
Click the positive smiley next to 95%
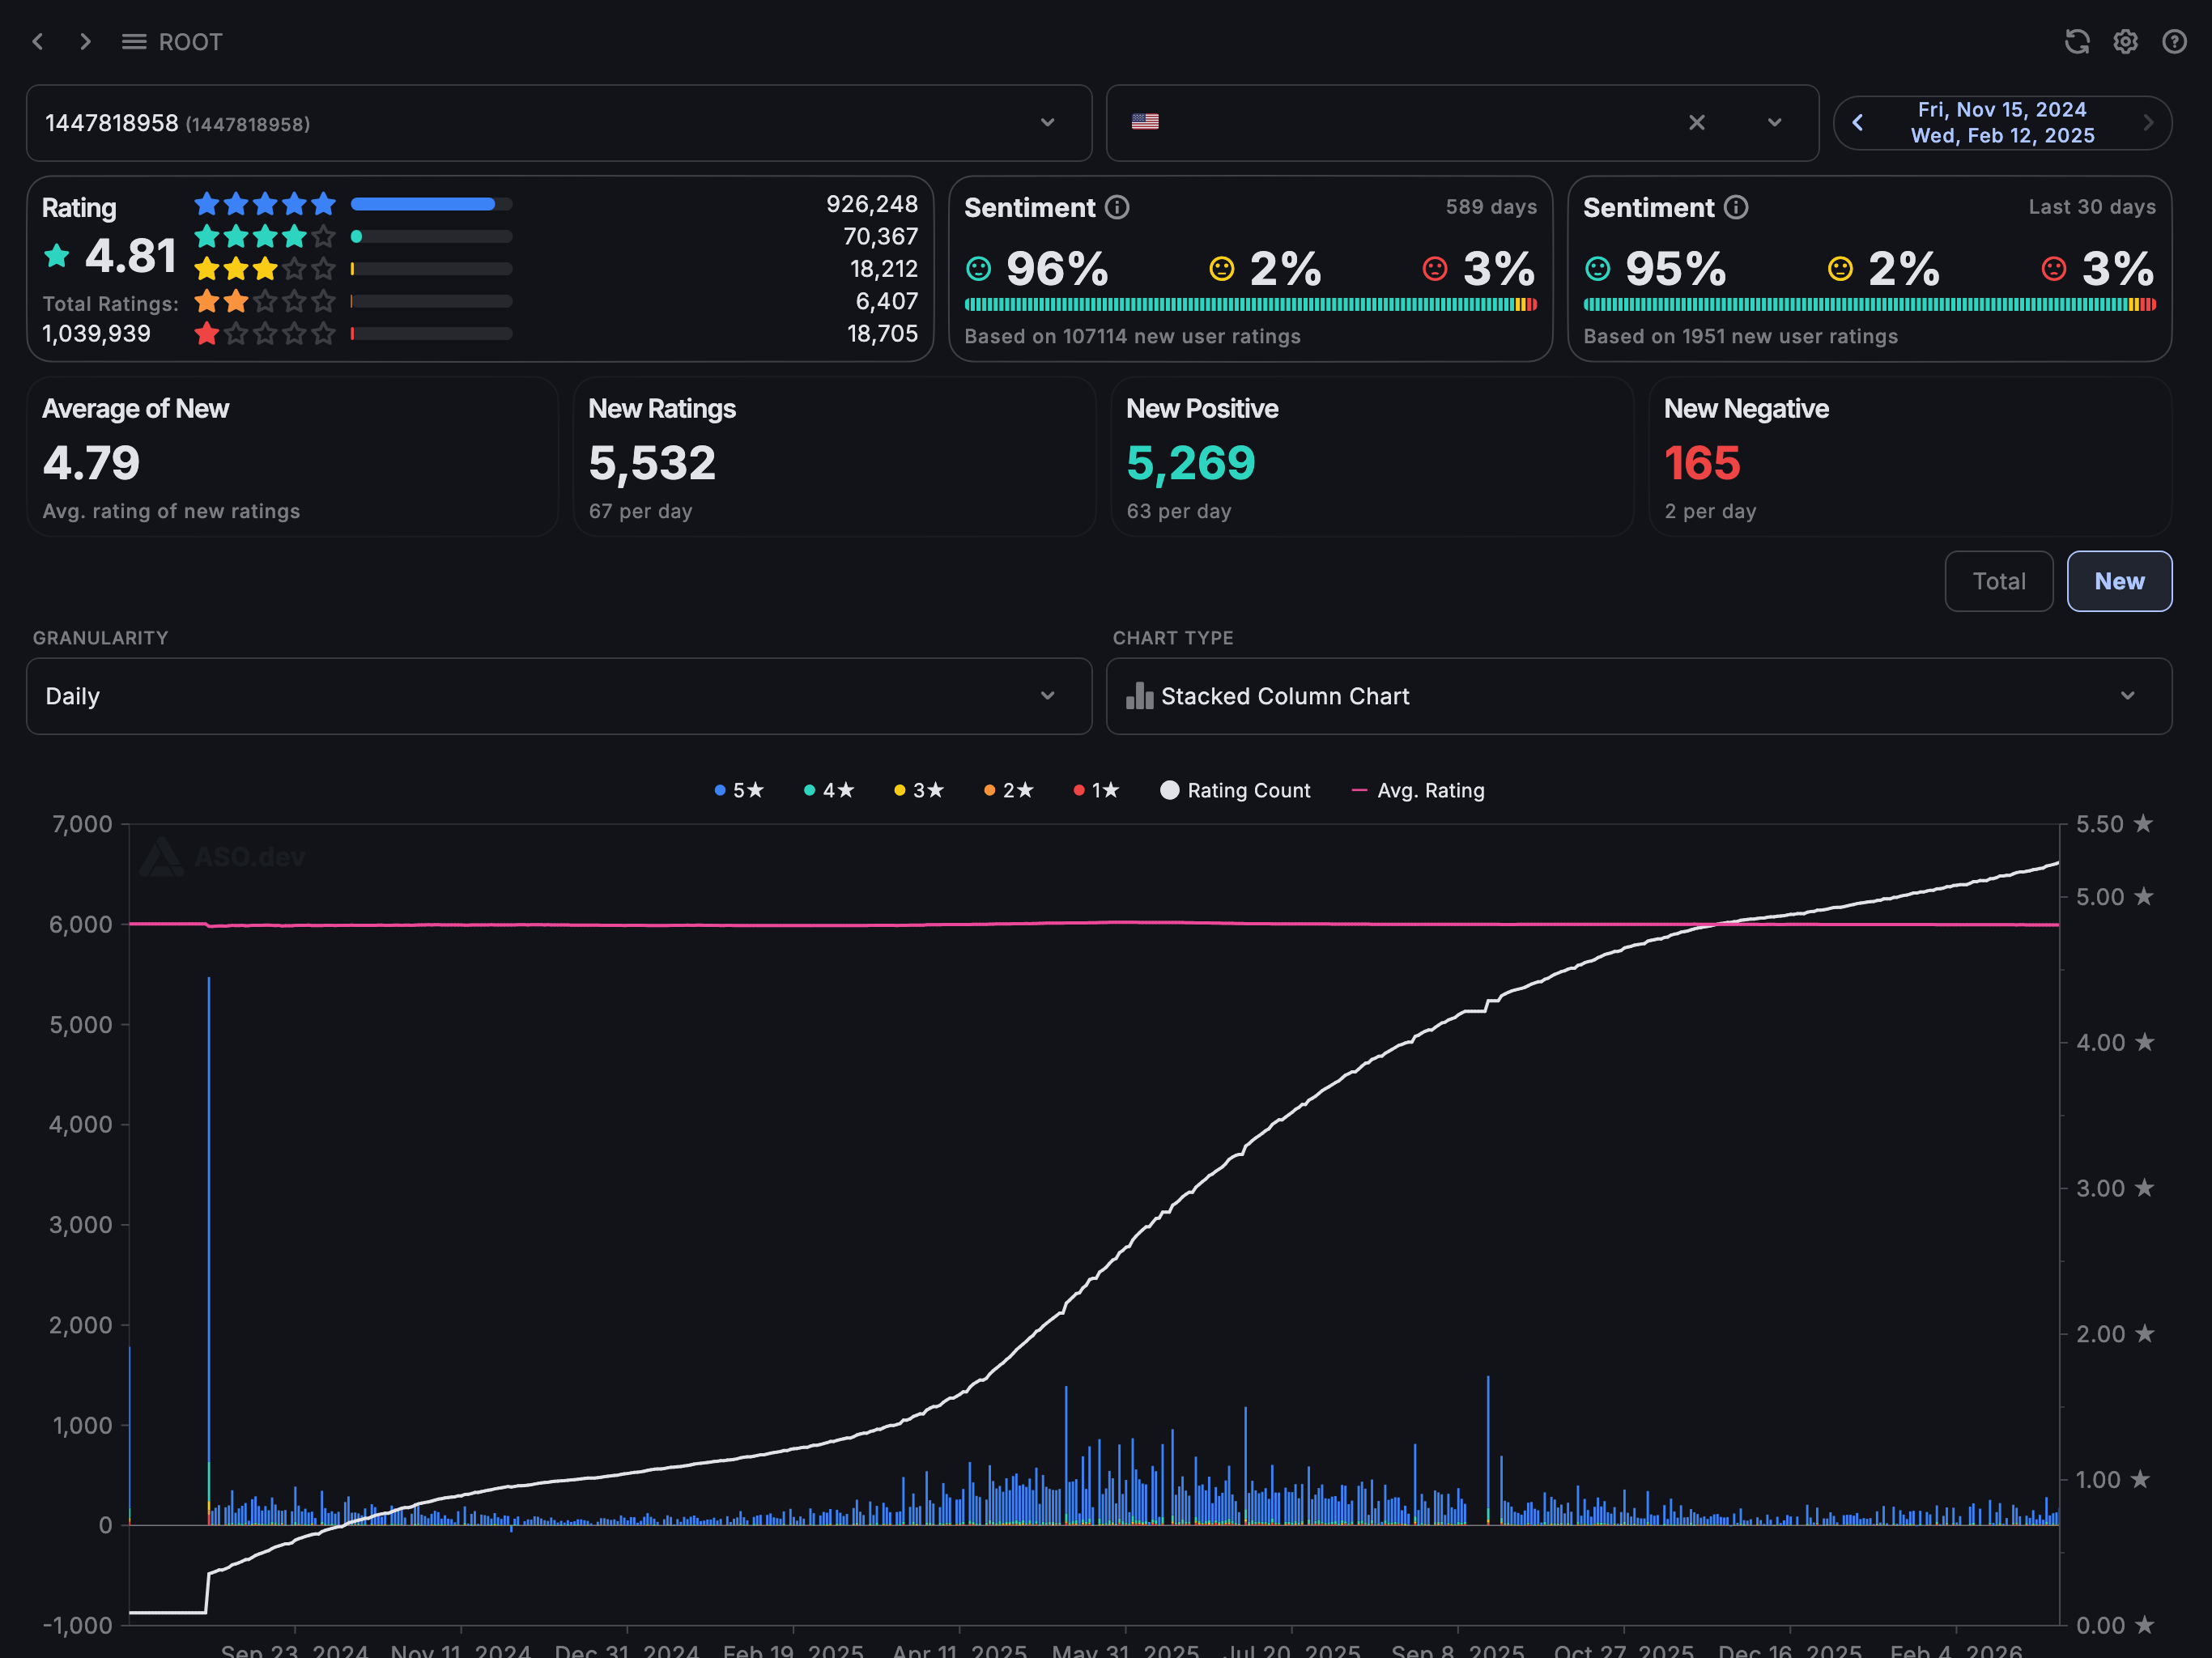[1597, 269]
